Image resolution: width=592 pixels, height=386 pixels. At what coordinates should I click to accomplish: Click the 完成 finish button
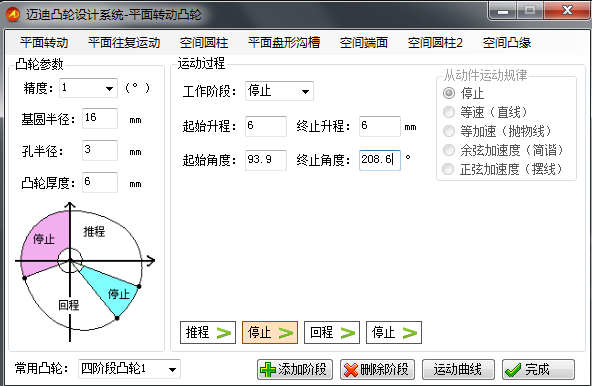538,369
